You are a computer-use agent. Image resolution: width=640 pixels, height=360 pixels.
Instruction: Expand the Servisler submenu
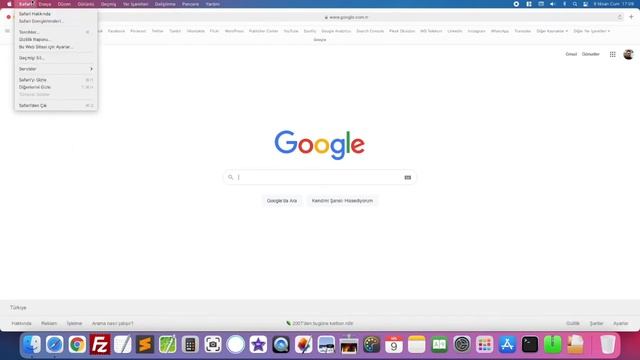[x=56, y=69]
